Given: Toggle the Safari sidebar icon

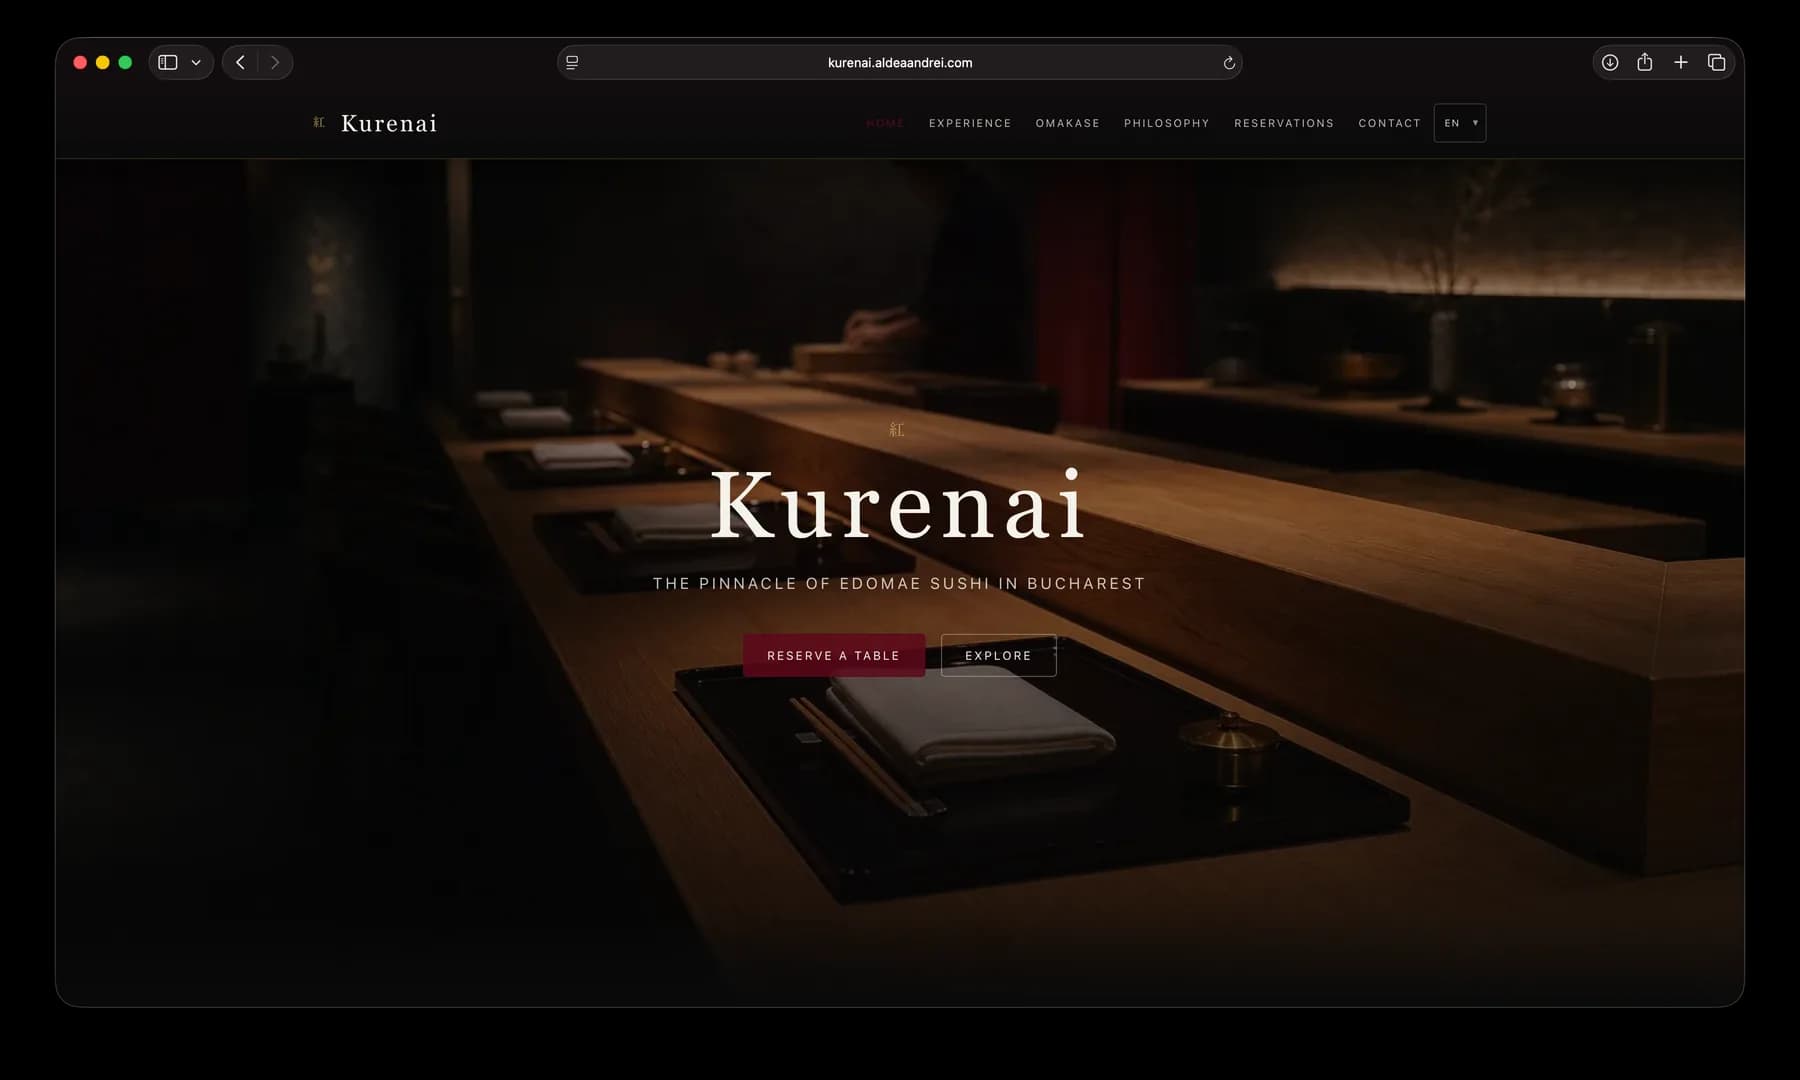Looking at the screenshot, I should click(x=168, y=62).
